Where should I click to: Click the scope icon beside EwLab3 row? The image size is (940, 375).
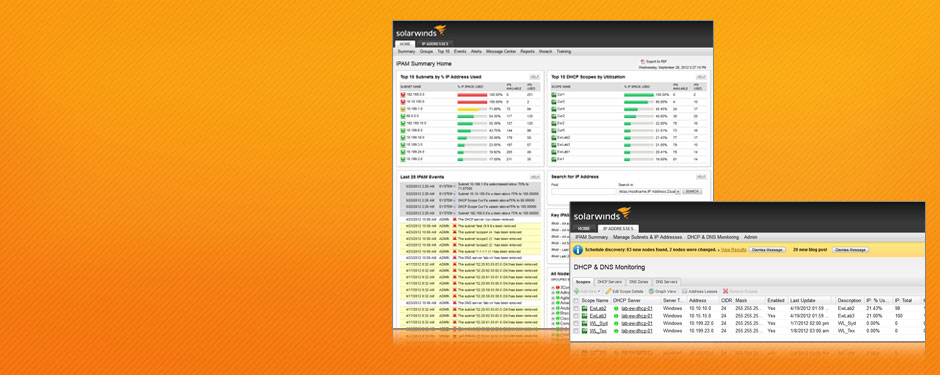click(585, 316)
